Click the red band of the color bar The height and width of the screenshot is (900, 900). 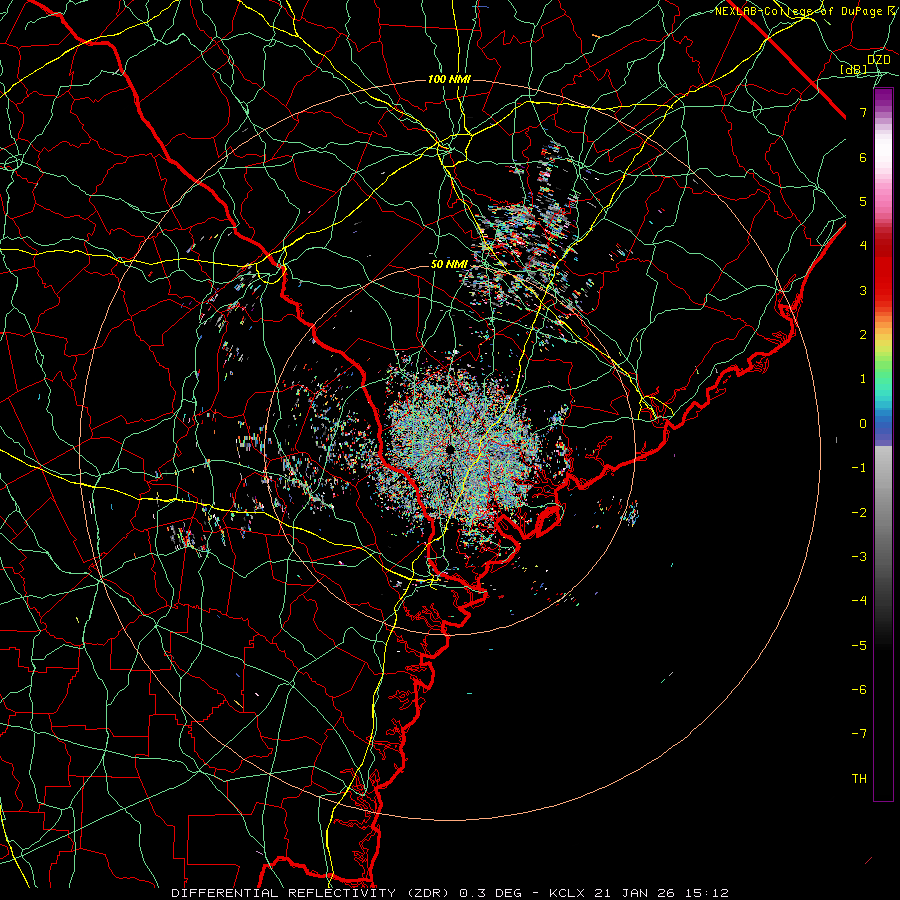883,270
